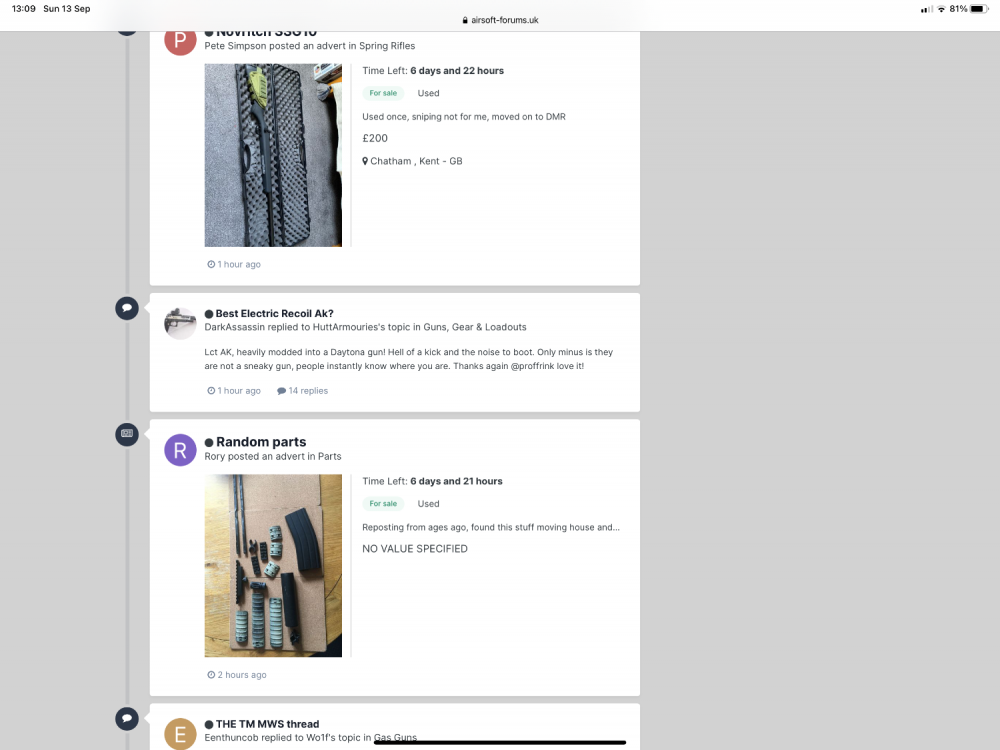The image size is (1000, 750).
Task: Open the Best Electric Recoil Ak? topic
Action: [x=274, y=313]
